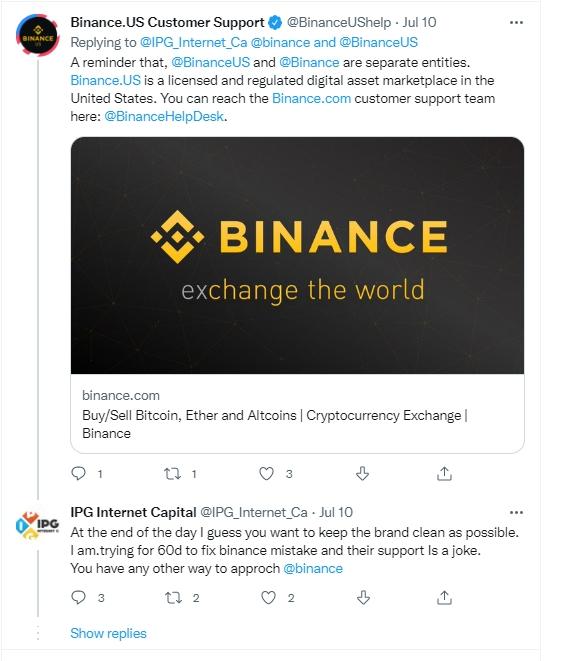Click the @binance mention in the IPG tweet
This screenshot has width=561, height=661.
(313, 568)
